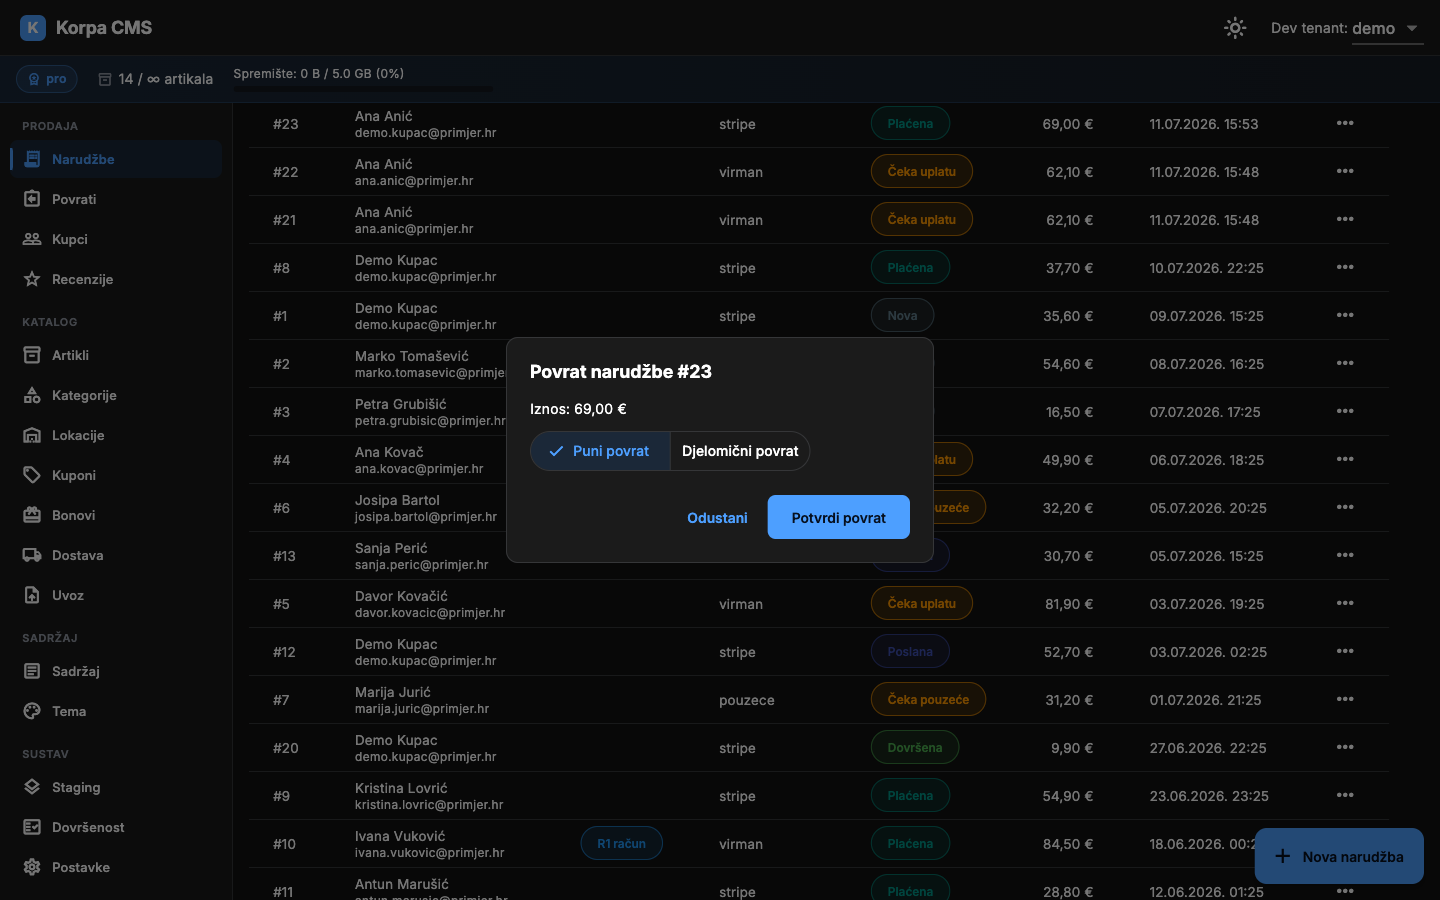This screenshot has height=900, width=1440.
Task: Click the Bonovi gift card icon
Action: (32, 515)
